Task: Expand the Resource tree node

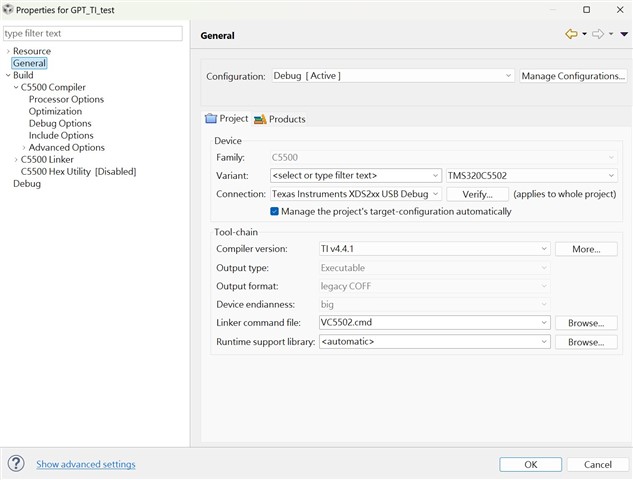Action: 8,51
